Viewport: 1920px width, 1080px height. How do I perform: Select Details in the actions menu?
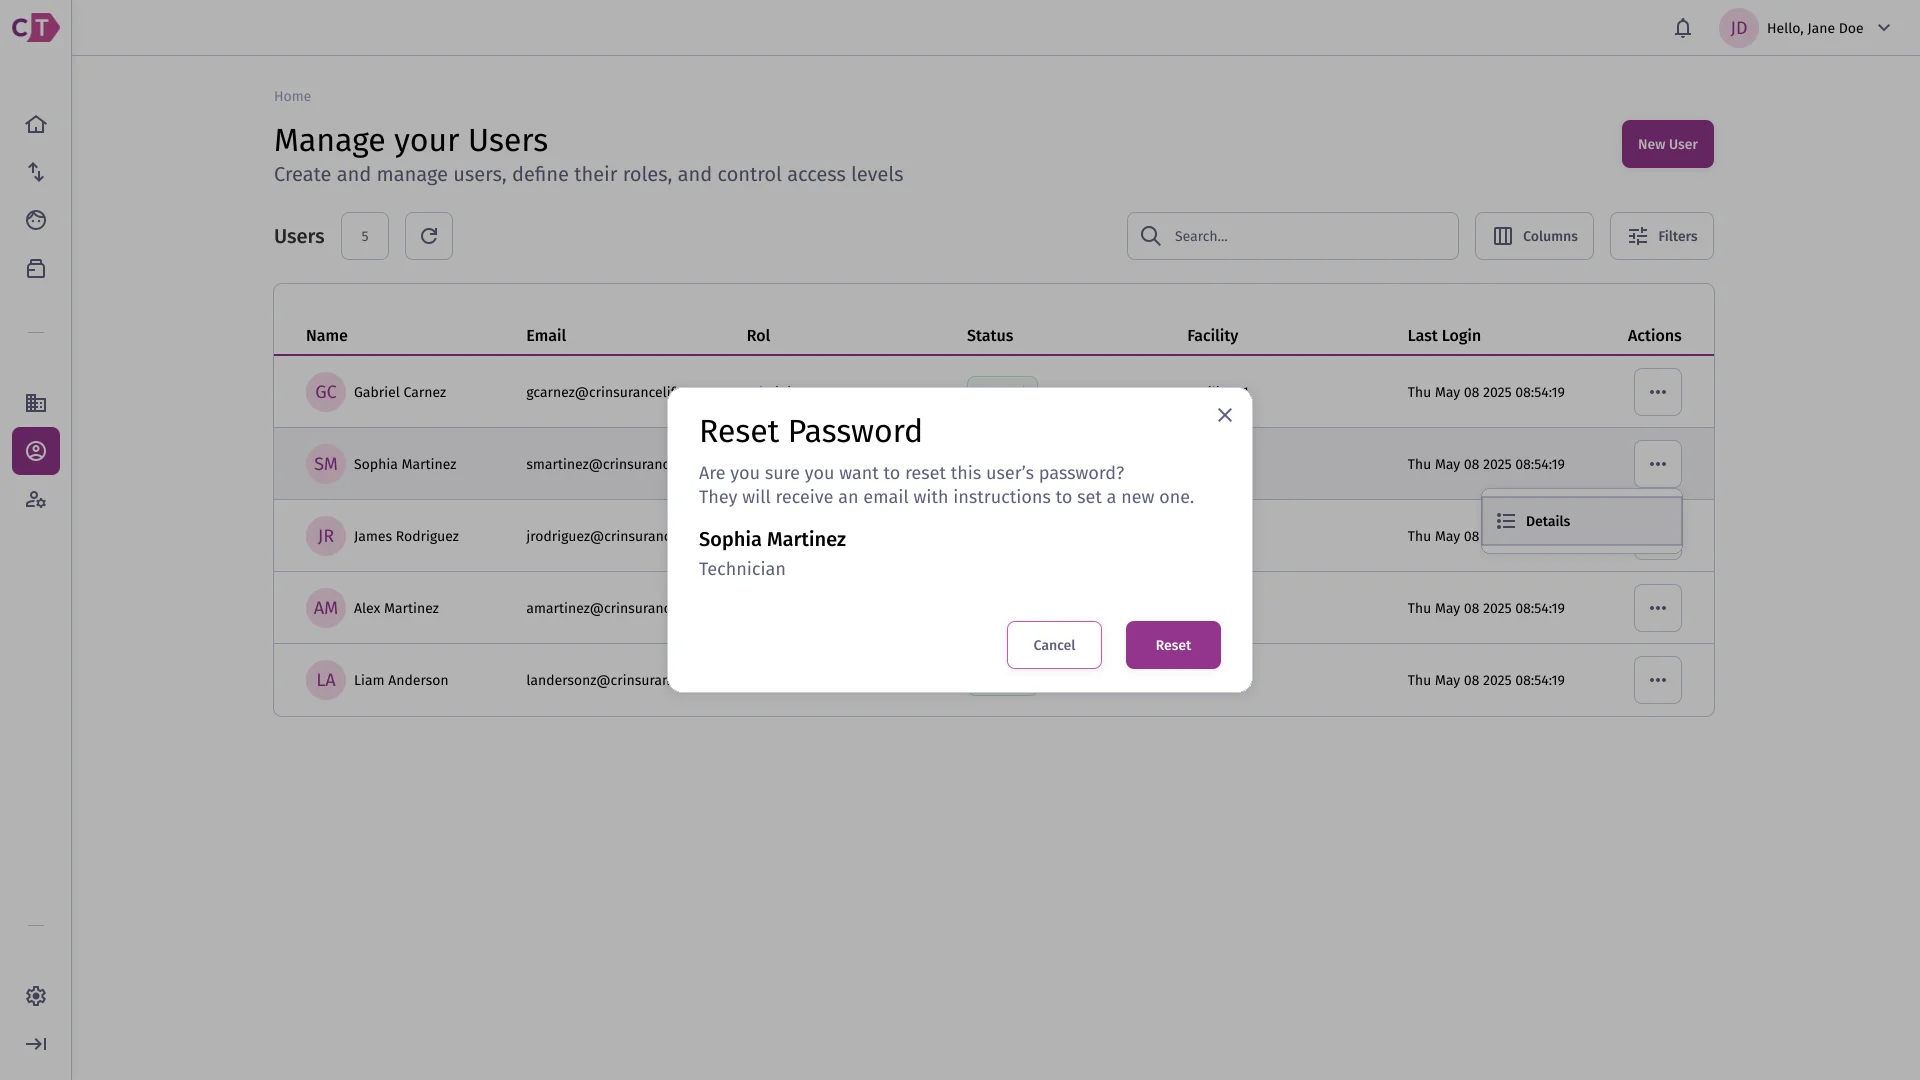pos(1582,521)
